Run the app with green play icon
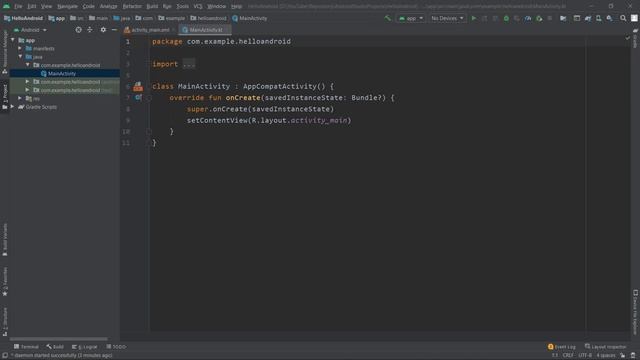This screenshot has width=640, height=360. tap(473, 18)
